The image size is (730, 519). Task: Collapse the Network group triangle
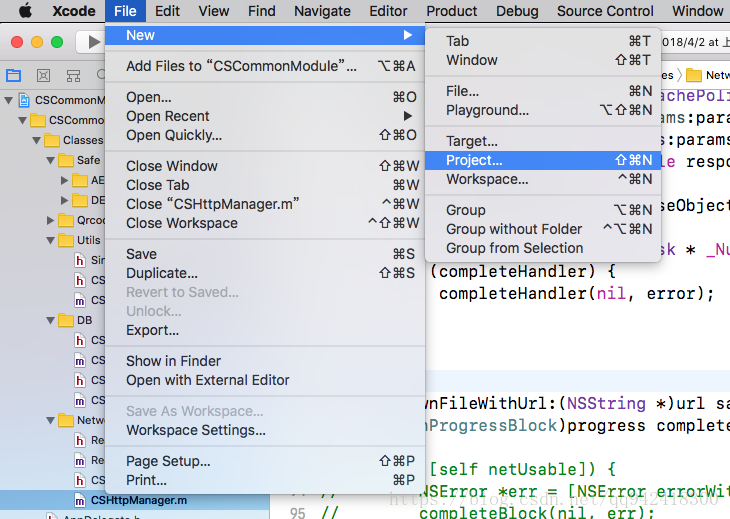[51, 420]
